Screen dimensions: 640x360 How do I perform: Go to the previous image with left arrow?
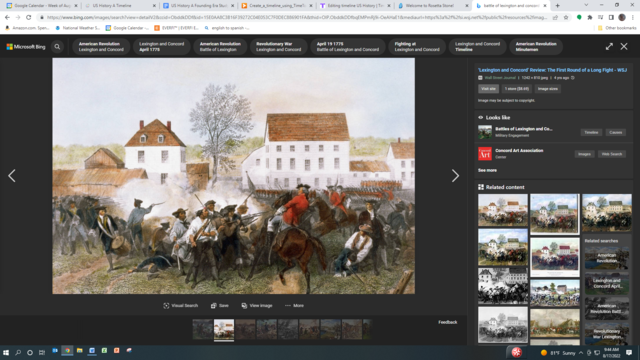[12, 176]
